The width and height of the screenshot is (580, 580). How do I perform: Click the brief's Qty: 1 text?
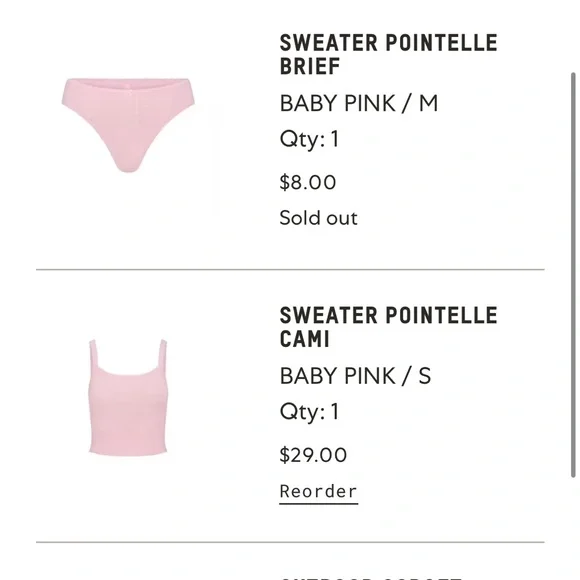tap(309, 139)
